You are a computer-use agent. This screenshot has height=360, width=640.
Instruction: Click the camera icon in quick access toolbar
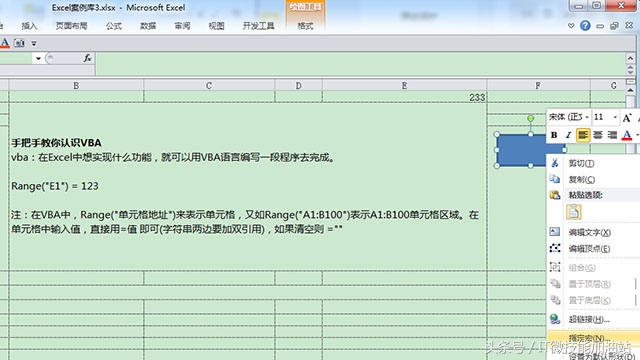tap(19, 43)
